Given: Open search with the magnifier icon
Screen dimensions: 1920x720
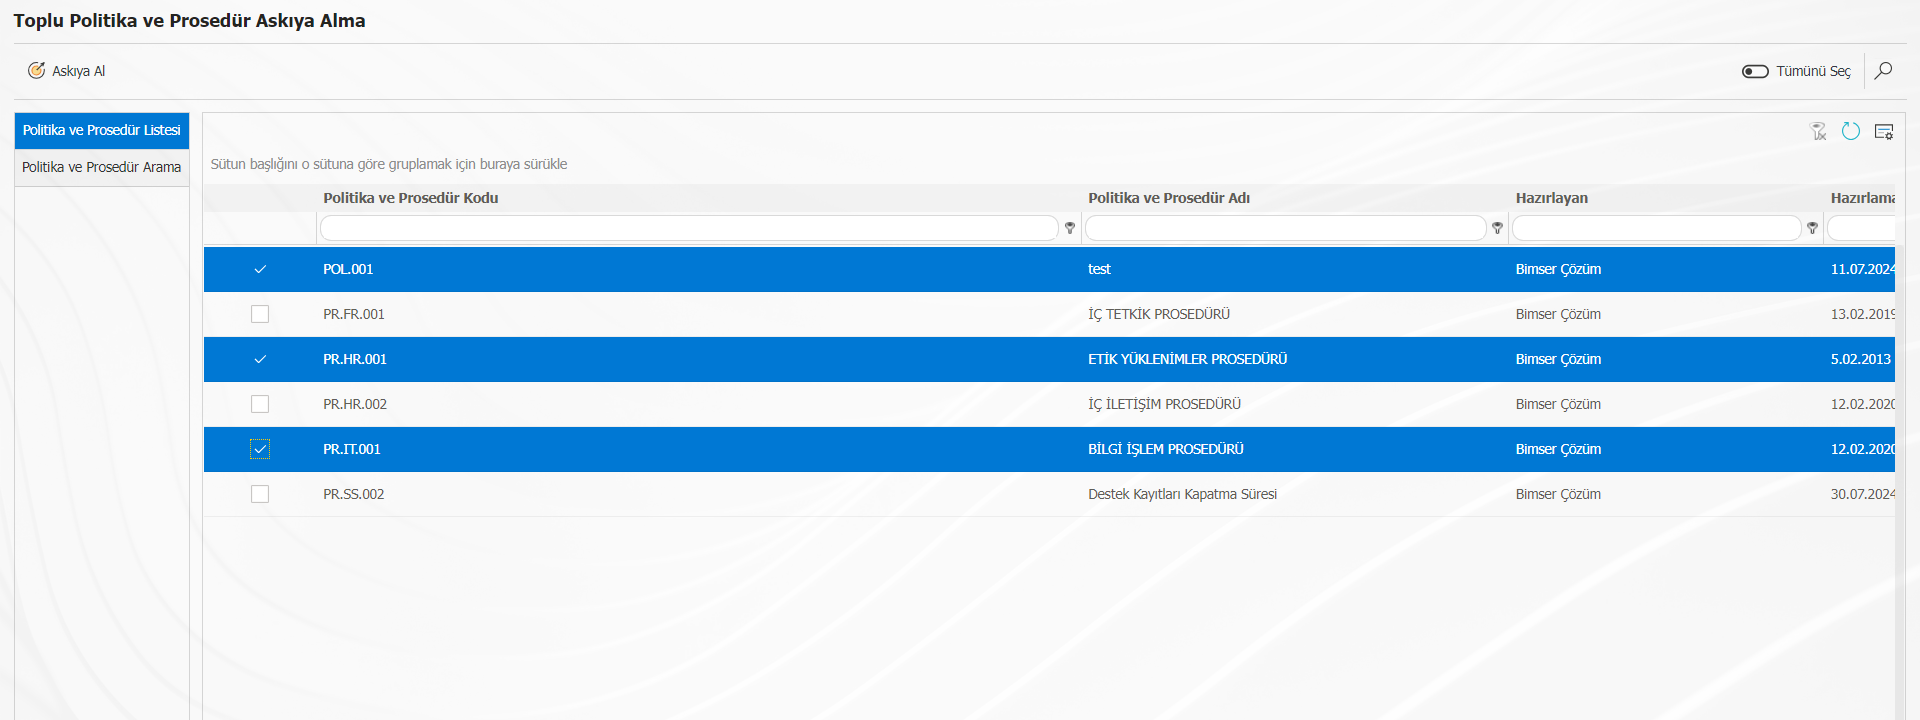Looking at the screenshot, I should 1883,71.
